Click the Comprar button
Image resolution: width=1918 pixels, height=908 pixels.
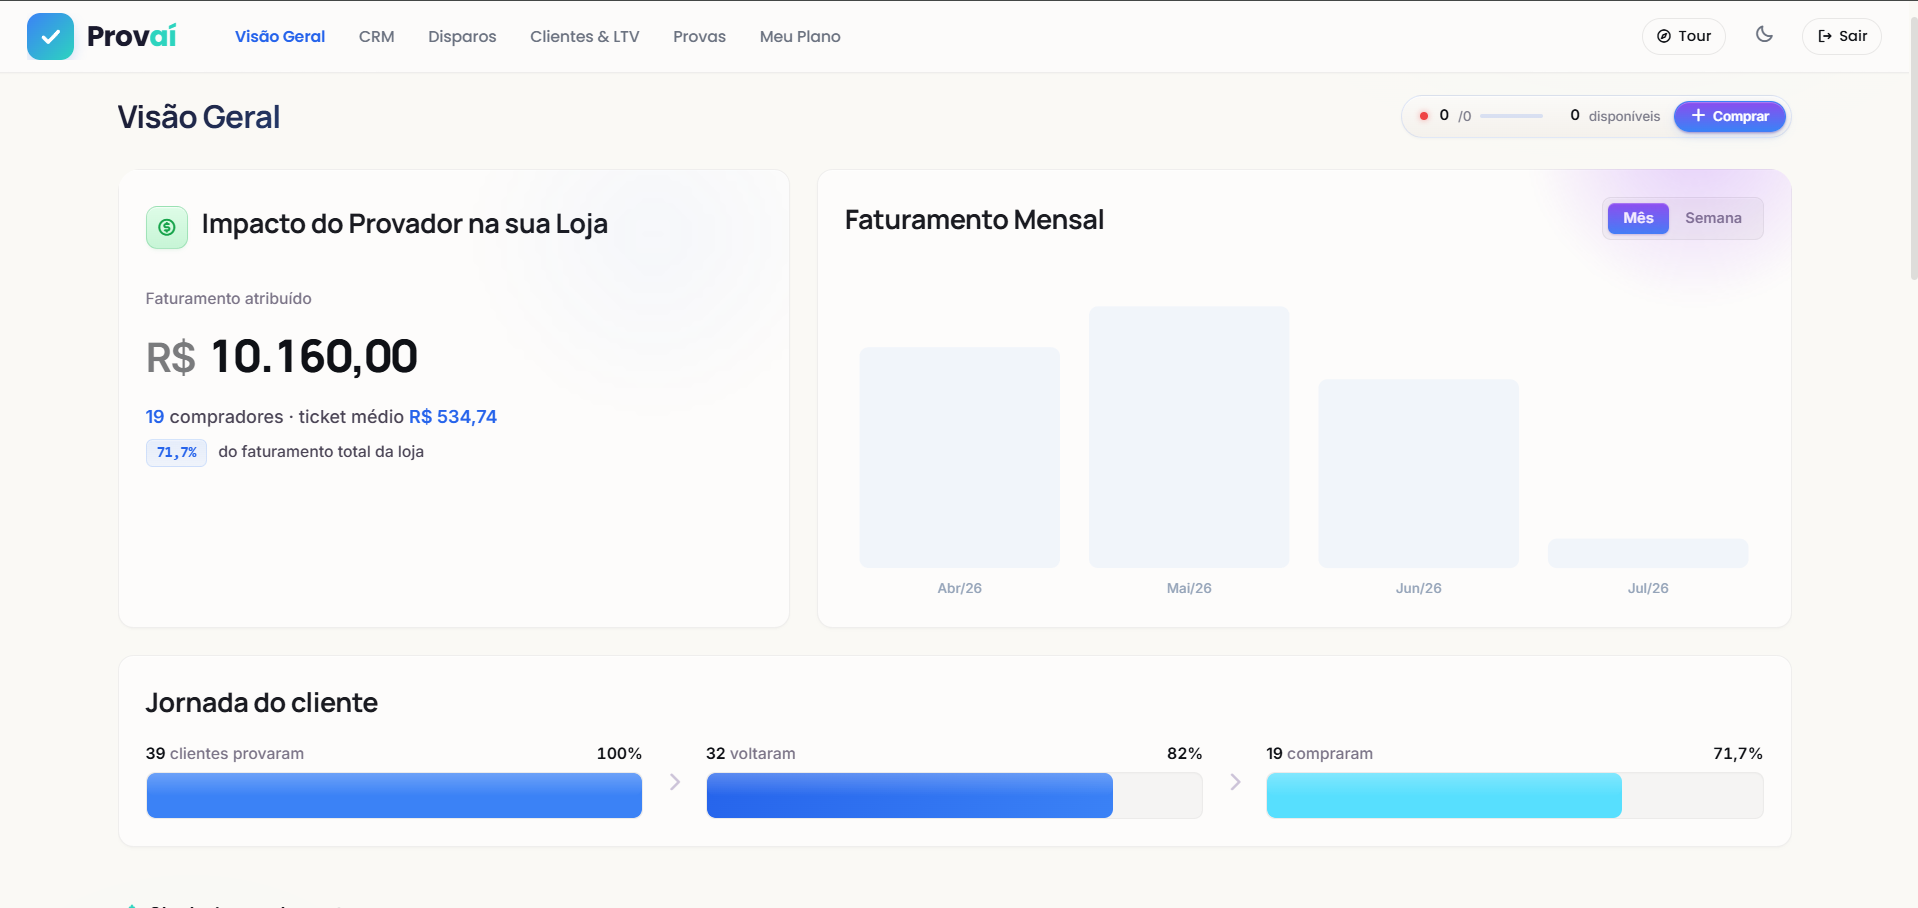click(1730, 116)
